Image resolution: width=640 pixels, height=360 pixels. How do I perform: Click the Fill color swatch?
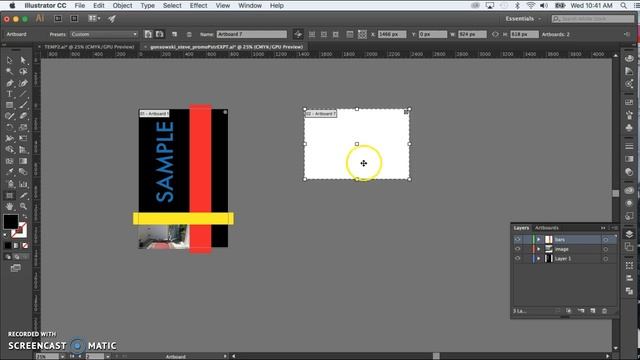11,222
